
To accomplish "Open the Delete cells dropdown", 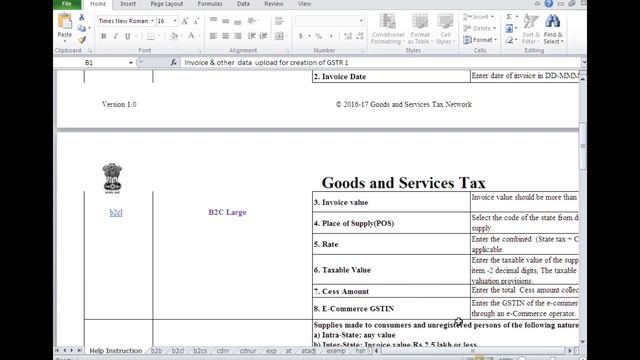I will point(480,28).
